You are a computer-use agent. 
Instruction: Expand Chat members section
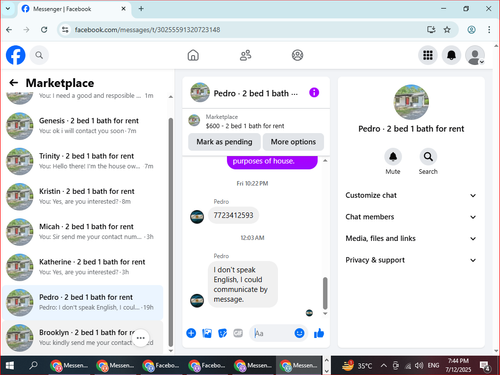click(x=411, y=217)
